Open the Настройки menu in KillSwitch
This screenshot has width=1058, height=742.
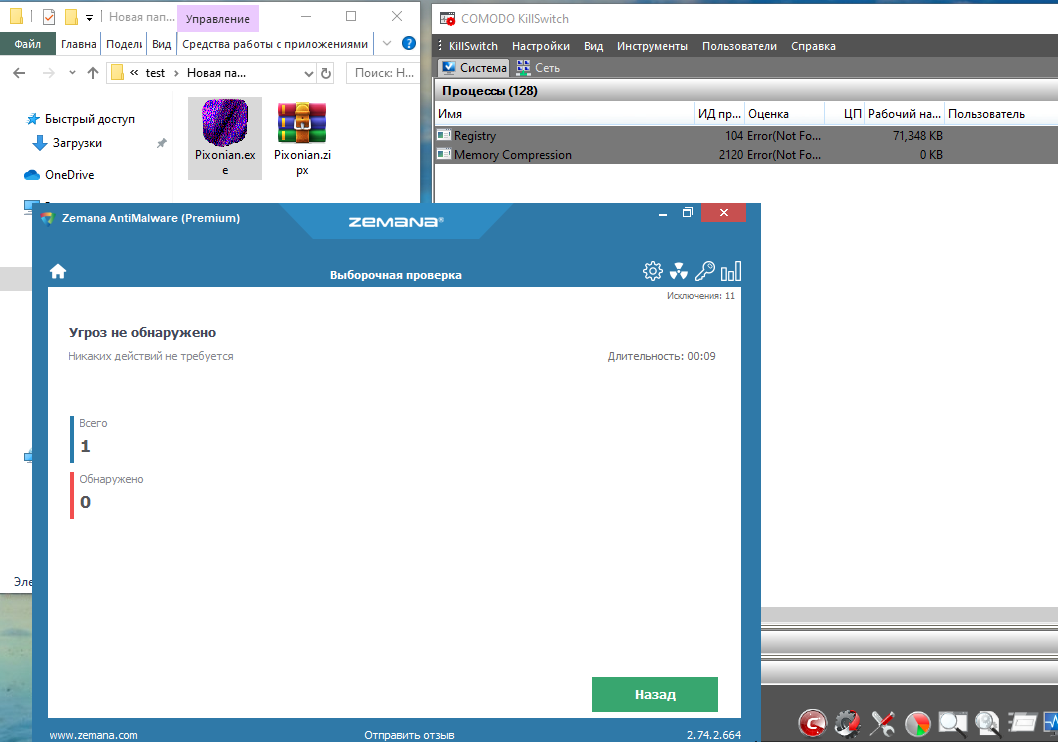pos(540,46)
